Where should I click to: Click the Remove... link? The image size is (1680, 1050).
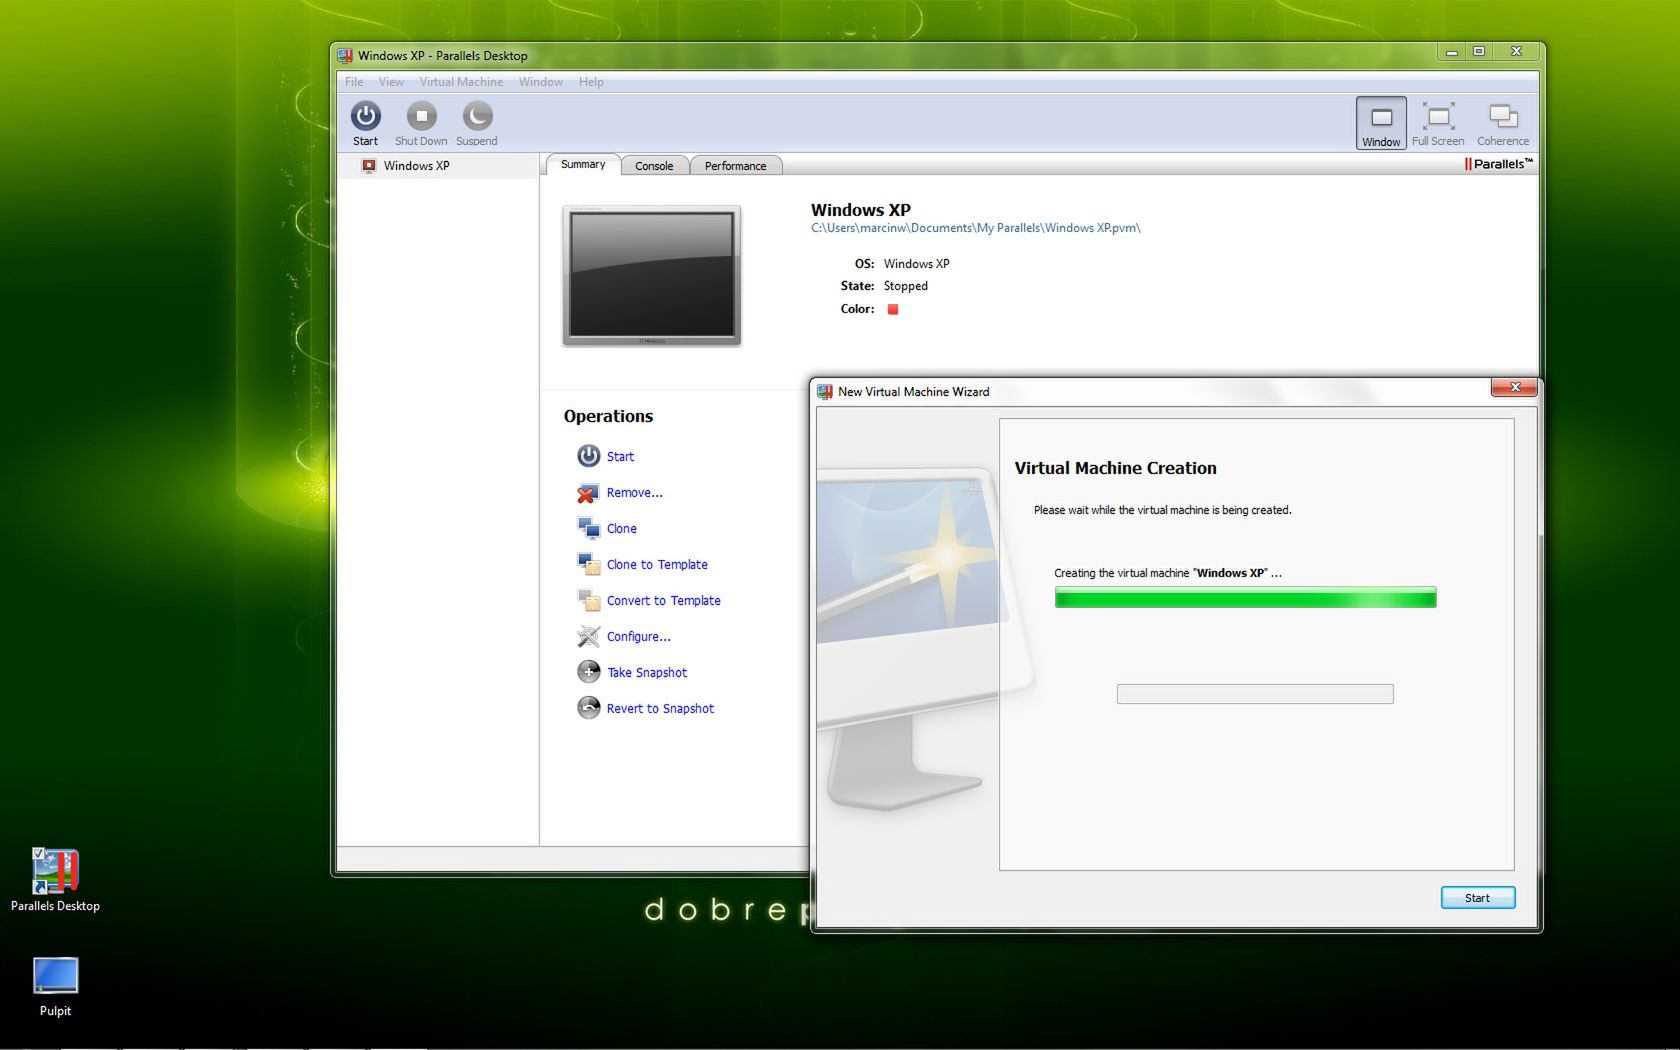[634, 493]
